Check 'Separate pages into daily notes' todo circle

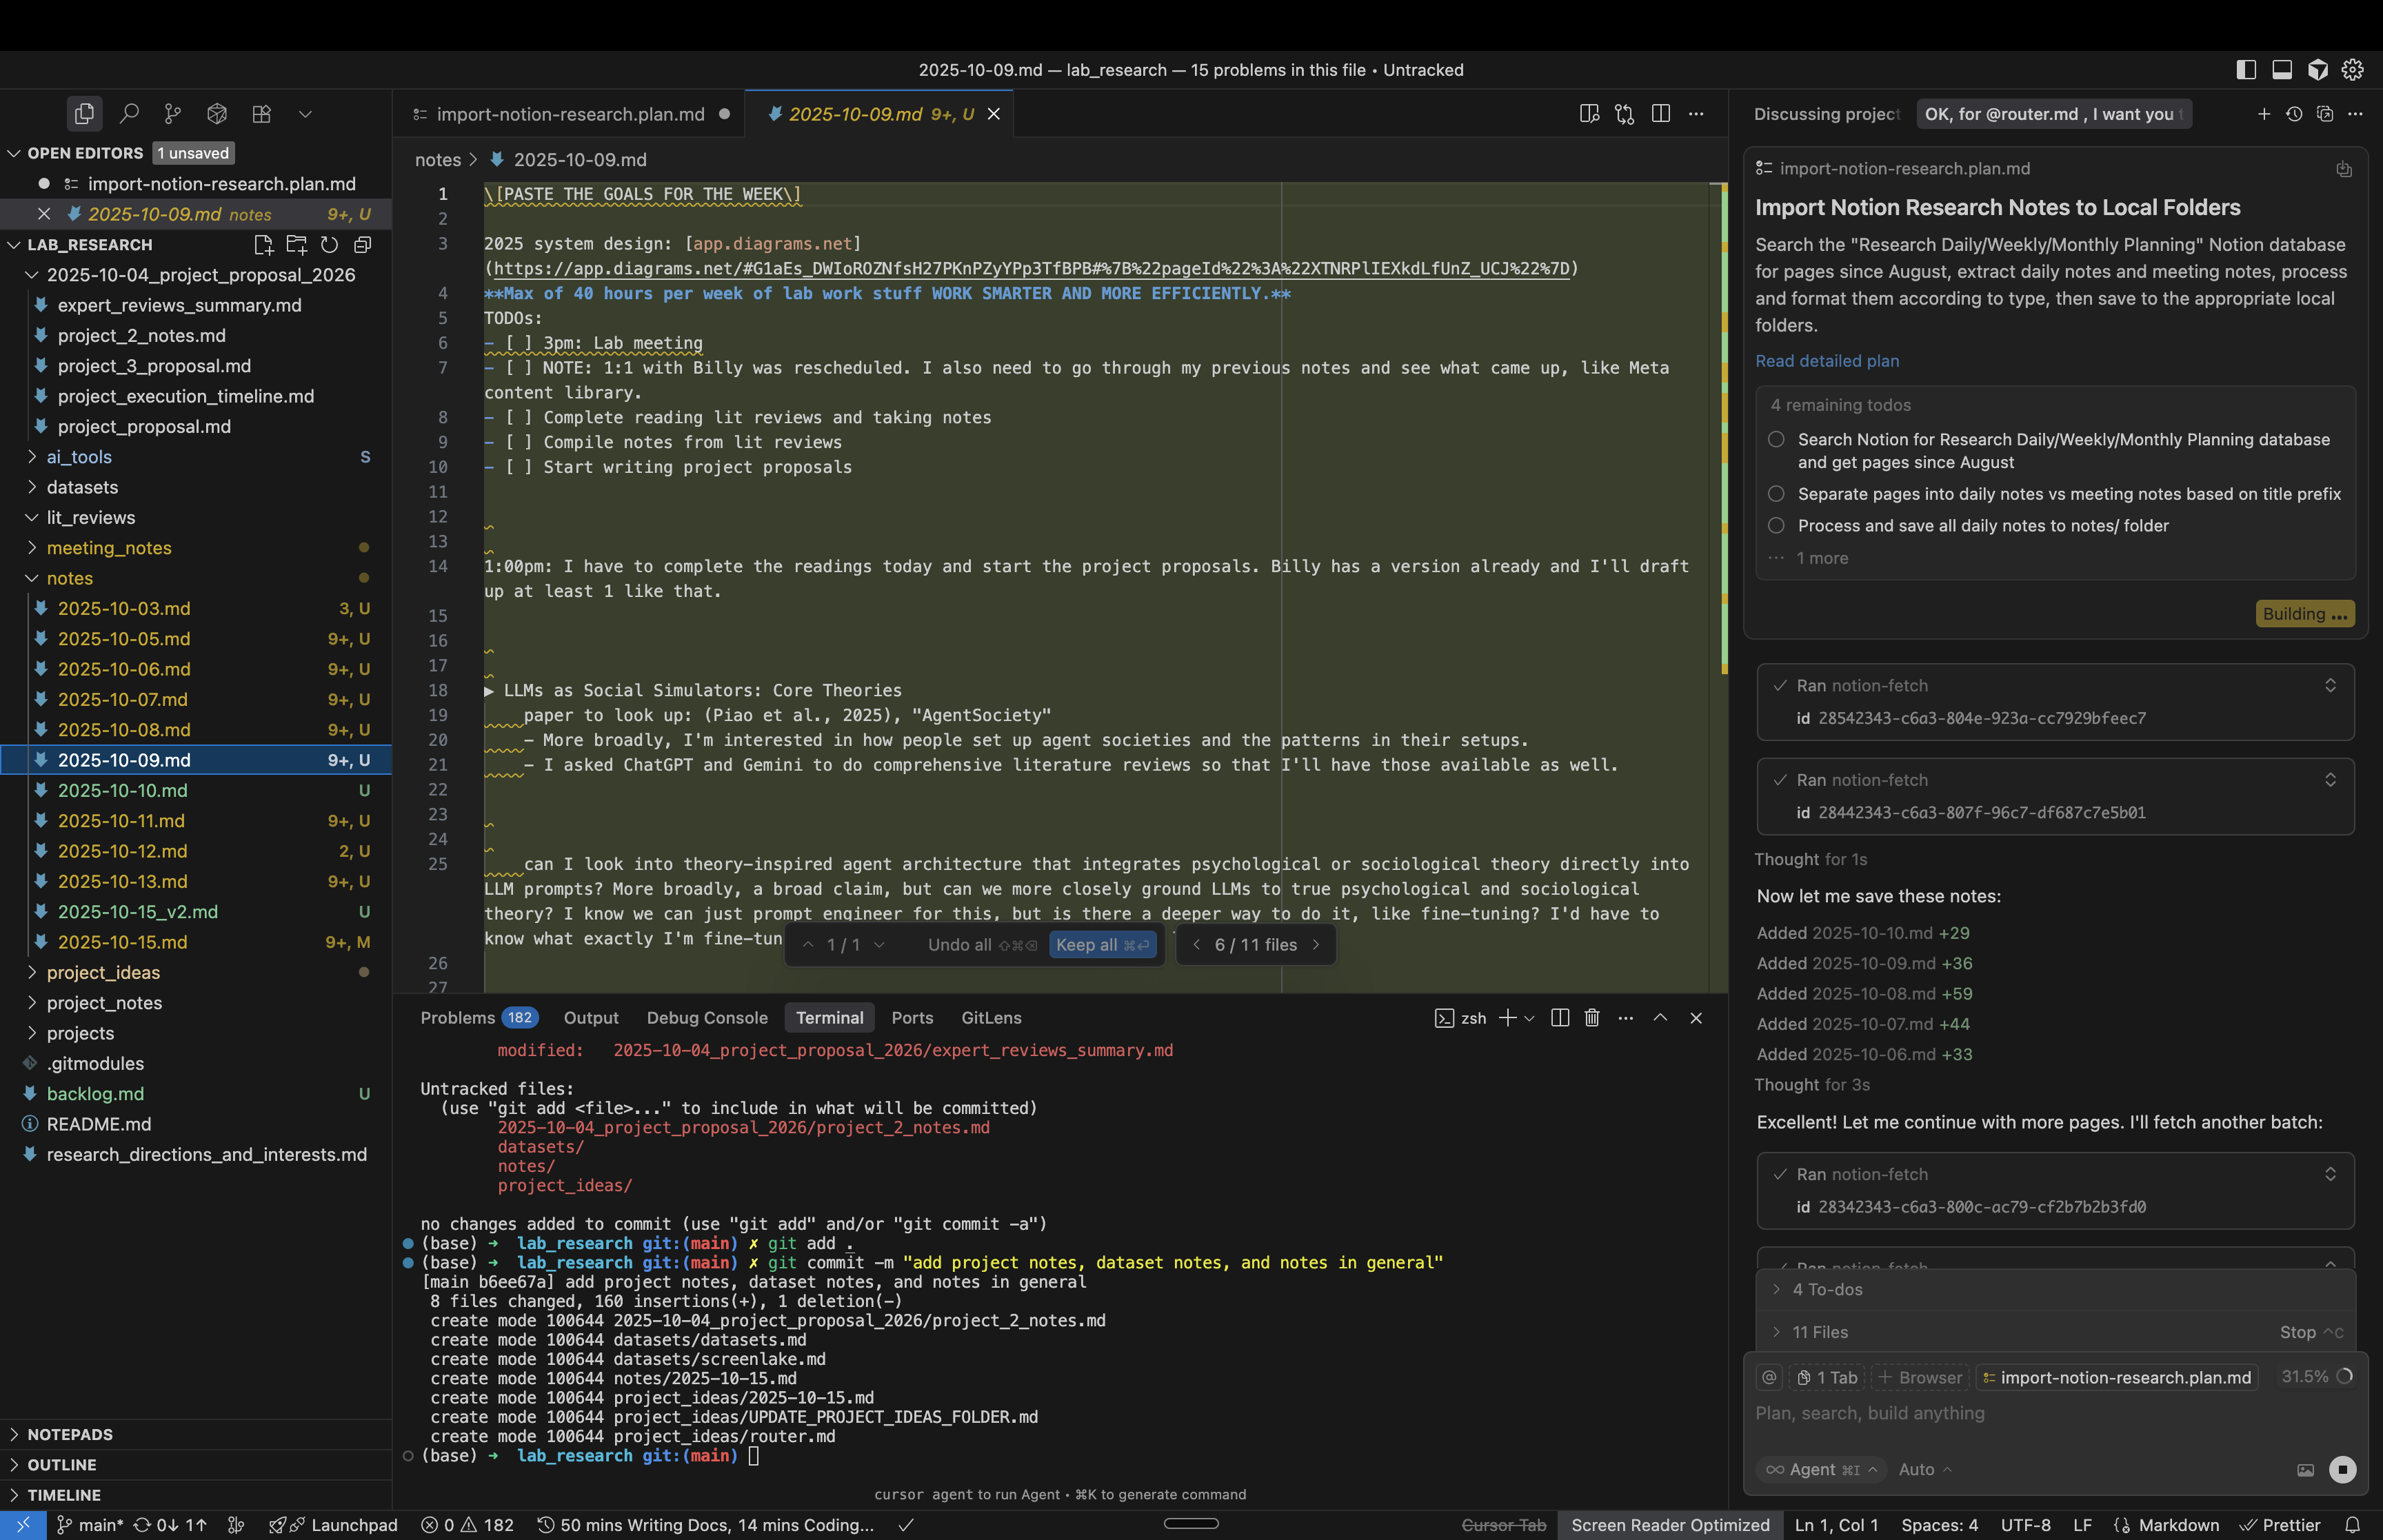click(x=1776, y=494)
